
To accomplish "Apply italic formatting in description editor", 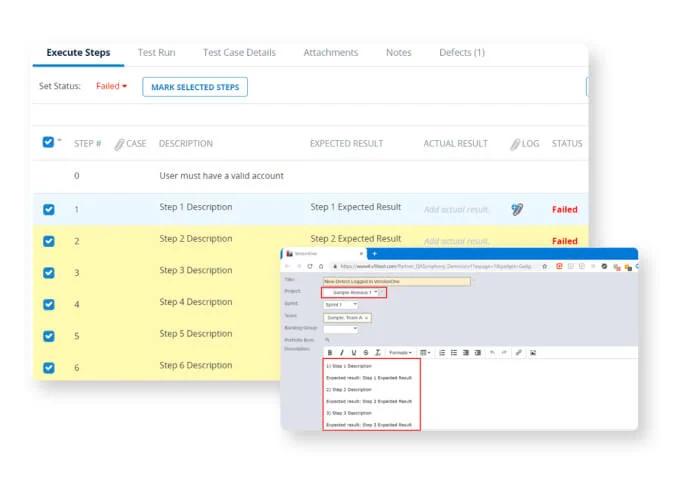I will 341,352.
